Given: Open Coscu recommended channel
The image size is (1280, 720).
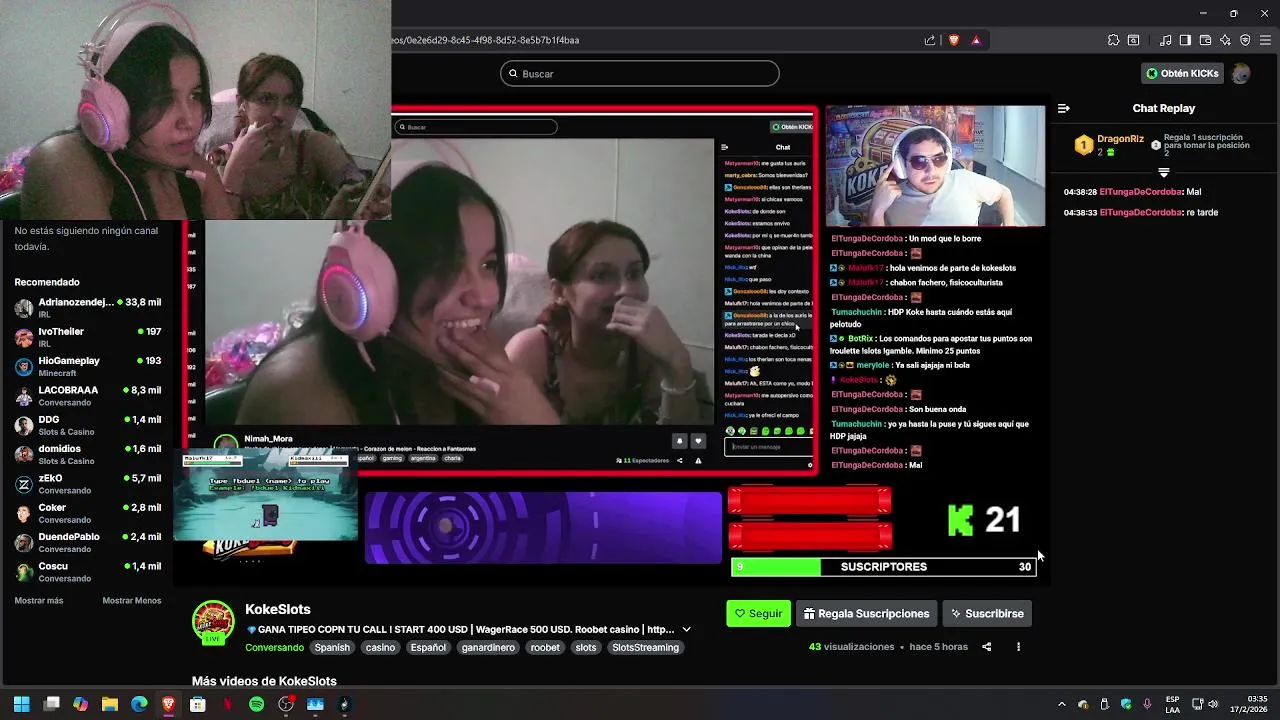Looking at the screenshot, I should pyautogui.click(x=87, y=572).
